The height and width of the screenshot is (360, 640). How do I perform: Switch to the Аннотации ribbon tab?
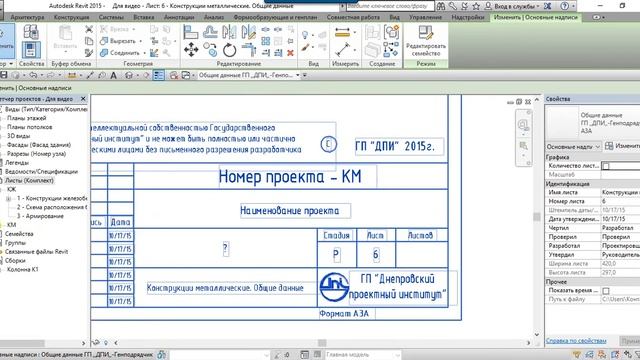(x=179, y=17)
